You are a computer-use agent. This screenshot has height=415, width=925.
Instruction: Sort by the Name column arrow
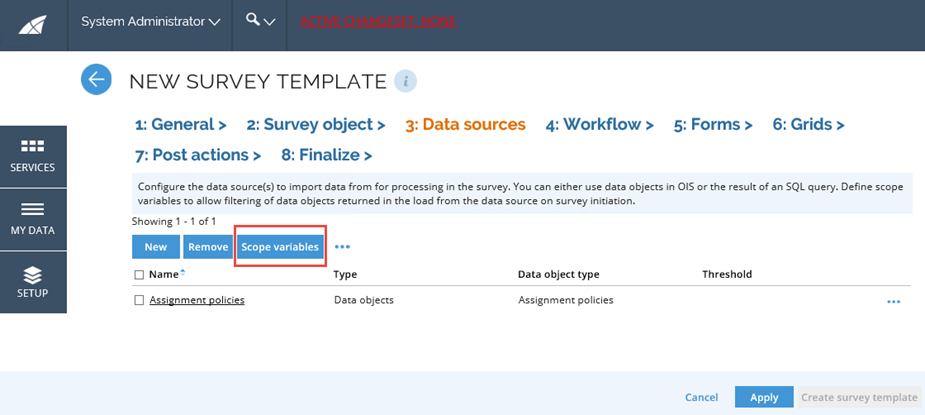tap(182, 272)
